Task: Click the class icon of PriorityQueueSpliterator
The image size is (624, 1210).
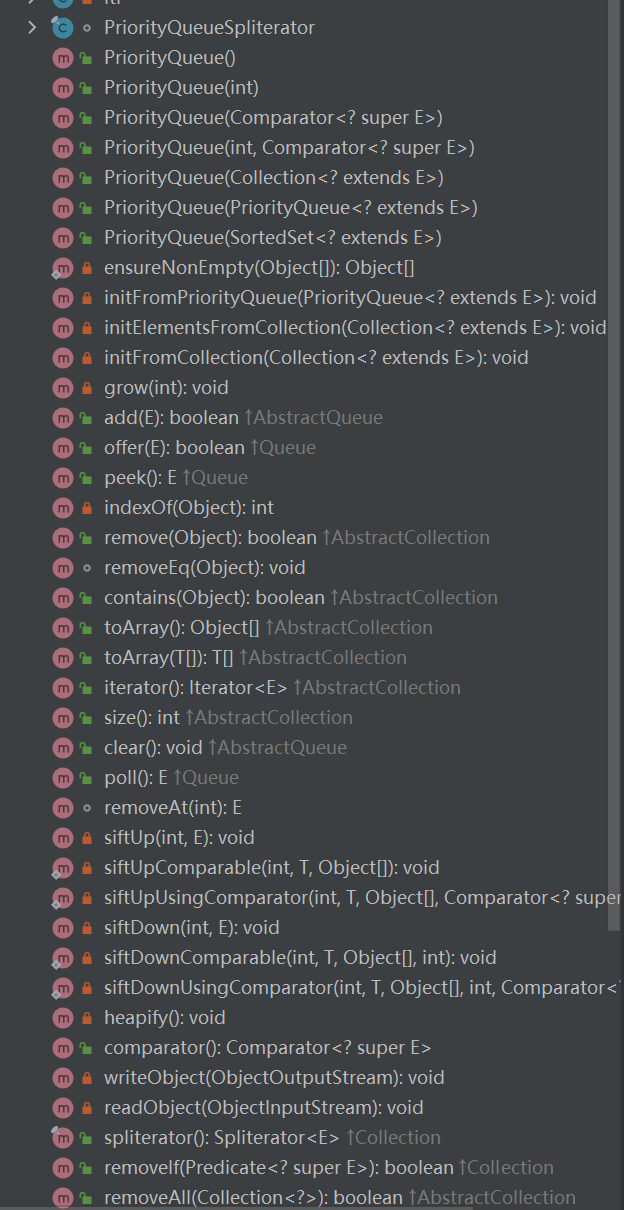Action: point(63,28)
